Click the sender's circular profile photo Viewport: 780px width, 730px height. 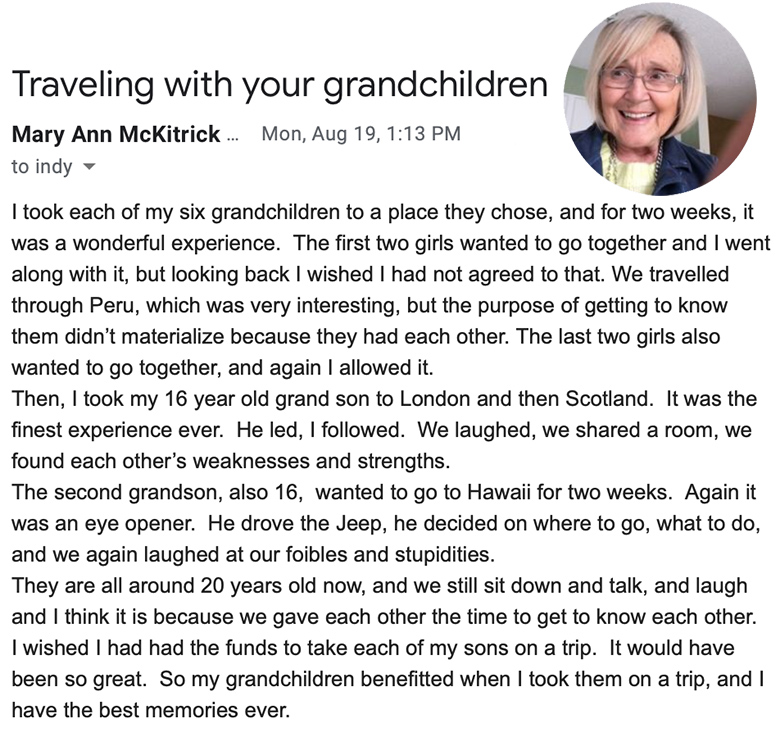tap(660, 99)
